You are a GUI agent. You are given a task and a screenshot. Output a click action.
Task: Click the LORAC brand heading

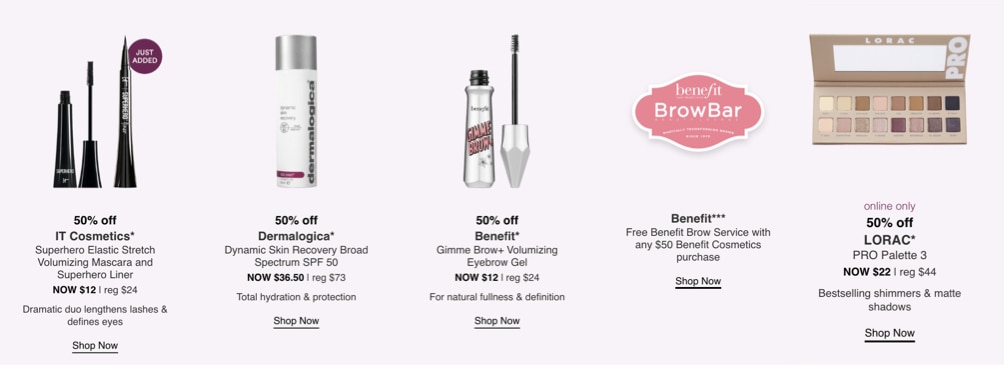pyautogui.click(x=890, y=240)
